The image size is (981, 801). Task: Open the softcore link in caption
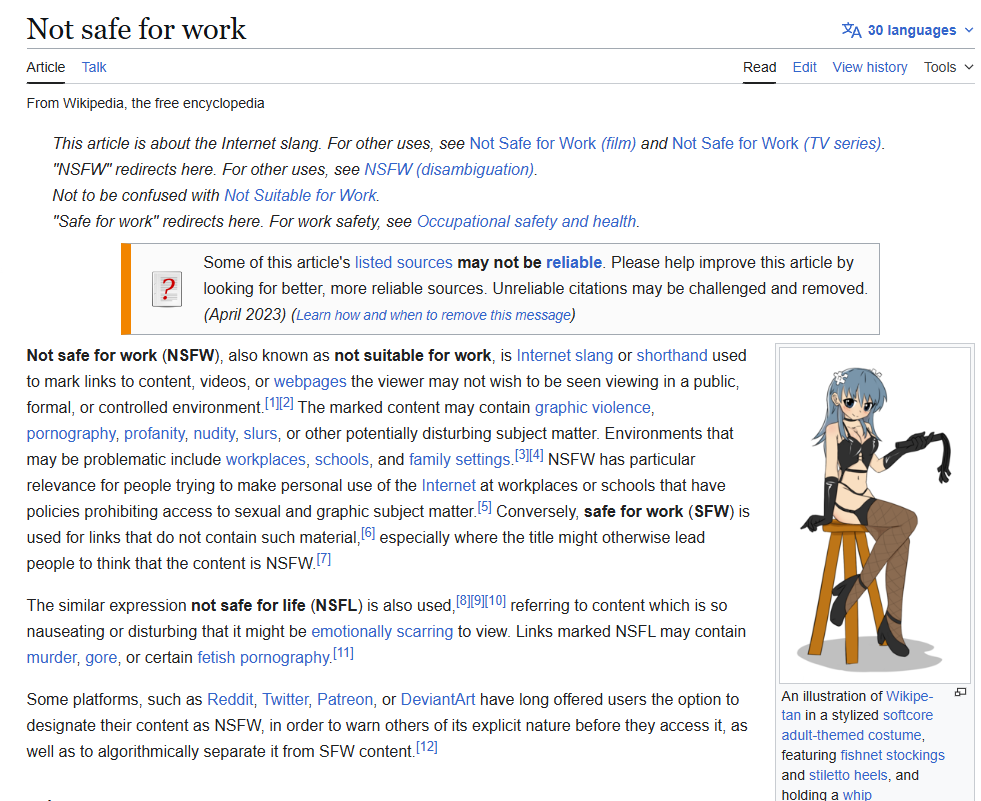[x=907, y=715]
